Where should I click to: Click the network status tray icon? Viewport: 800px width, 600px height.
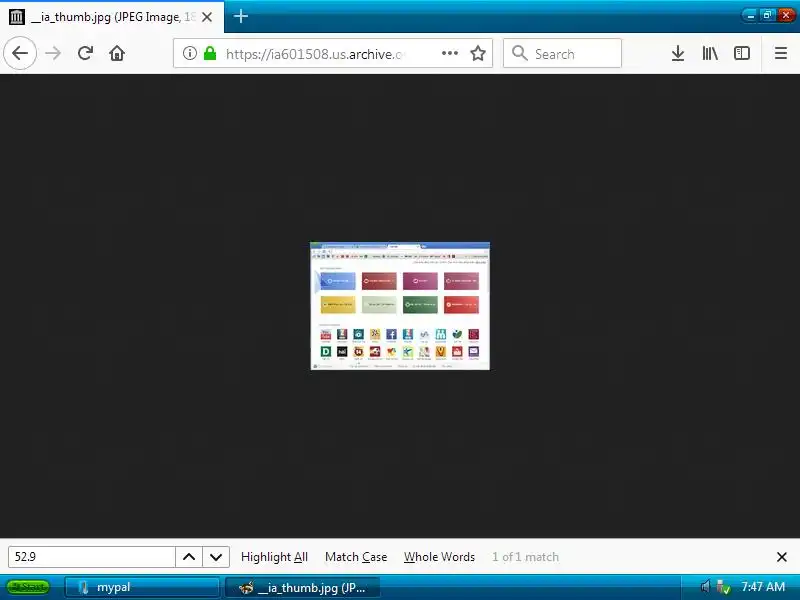tap(723, 587)
